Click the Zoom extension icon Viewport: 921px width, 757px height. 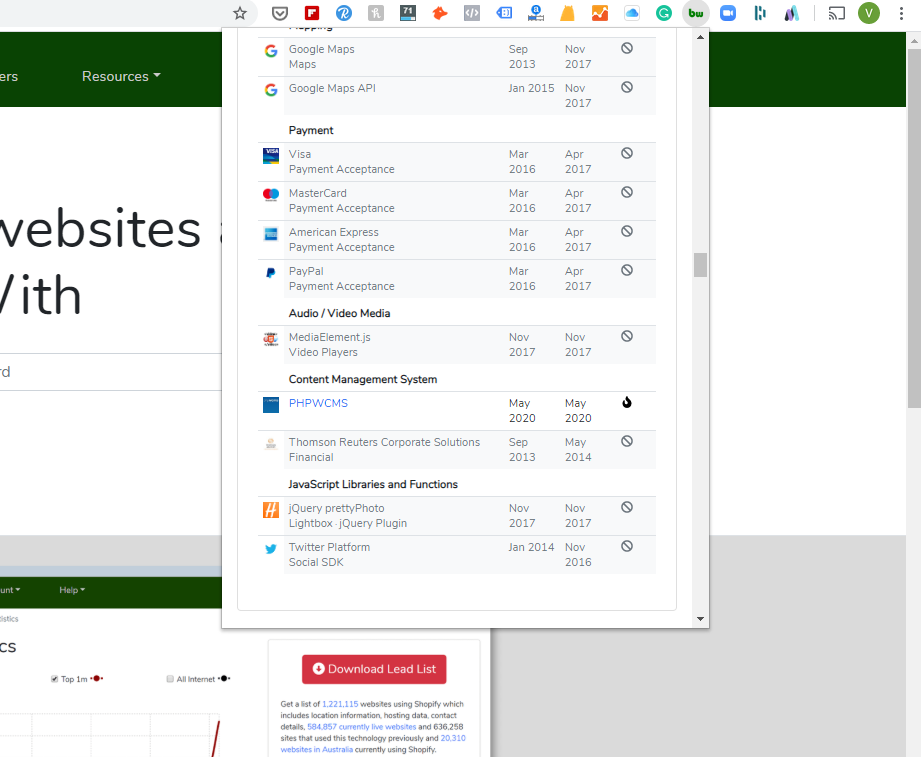tap(728, 13)
